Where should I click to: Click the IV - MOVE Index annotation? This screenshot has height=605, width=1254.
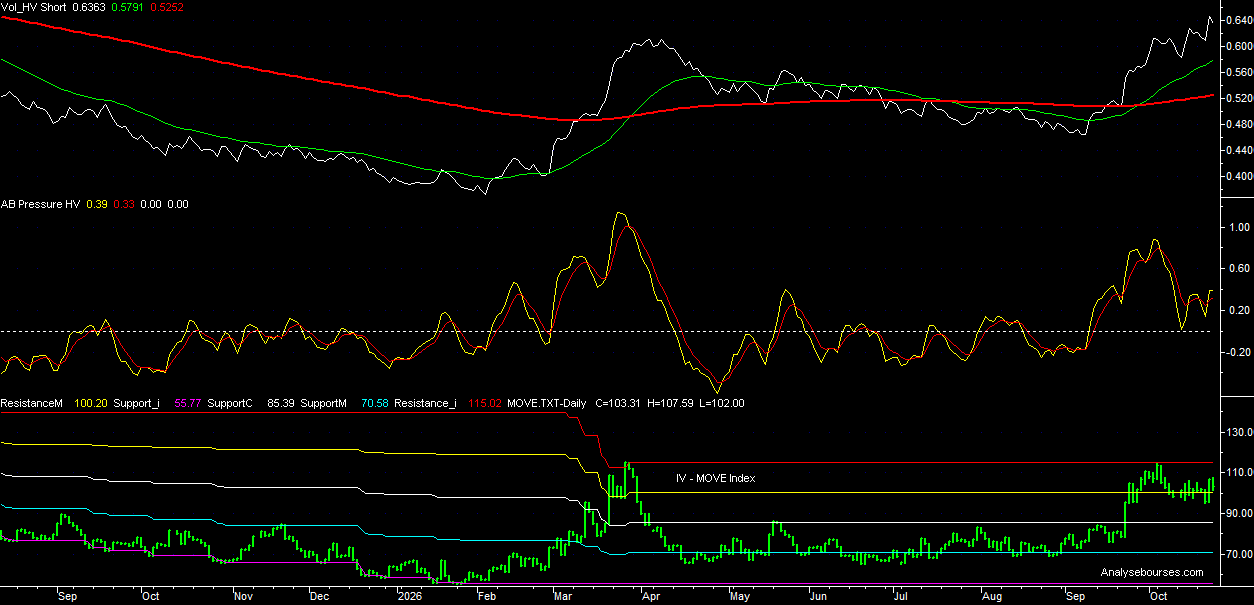(715, 479)
